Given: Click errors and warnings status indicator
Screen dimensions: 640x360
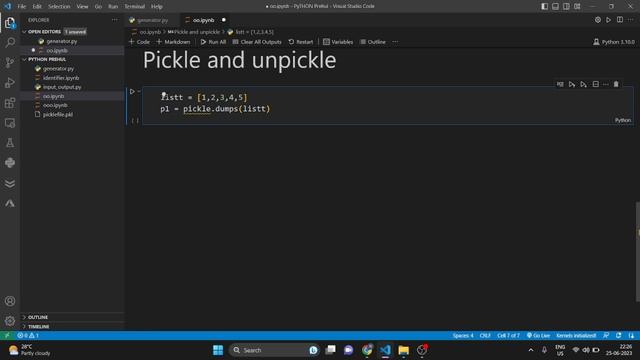Looking at the screenshot, I should tap(28, 336).
